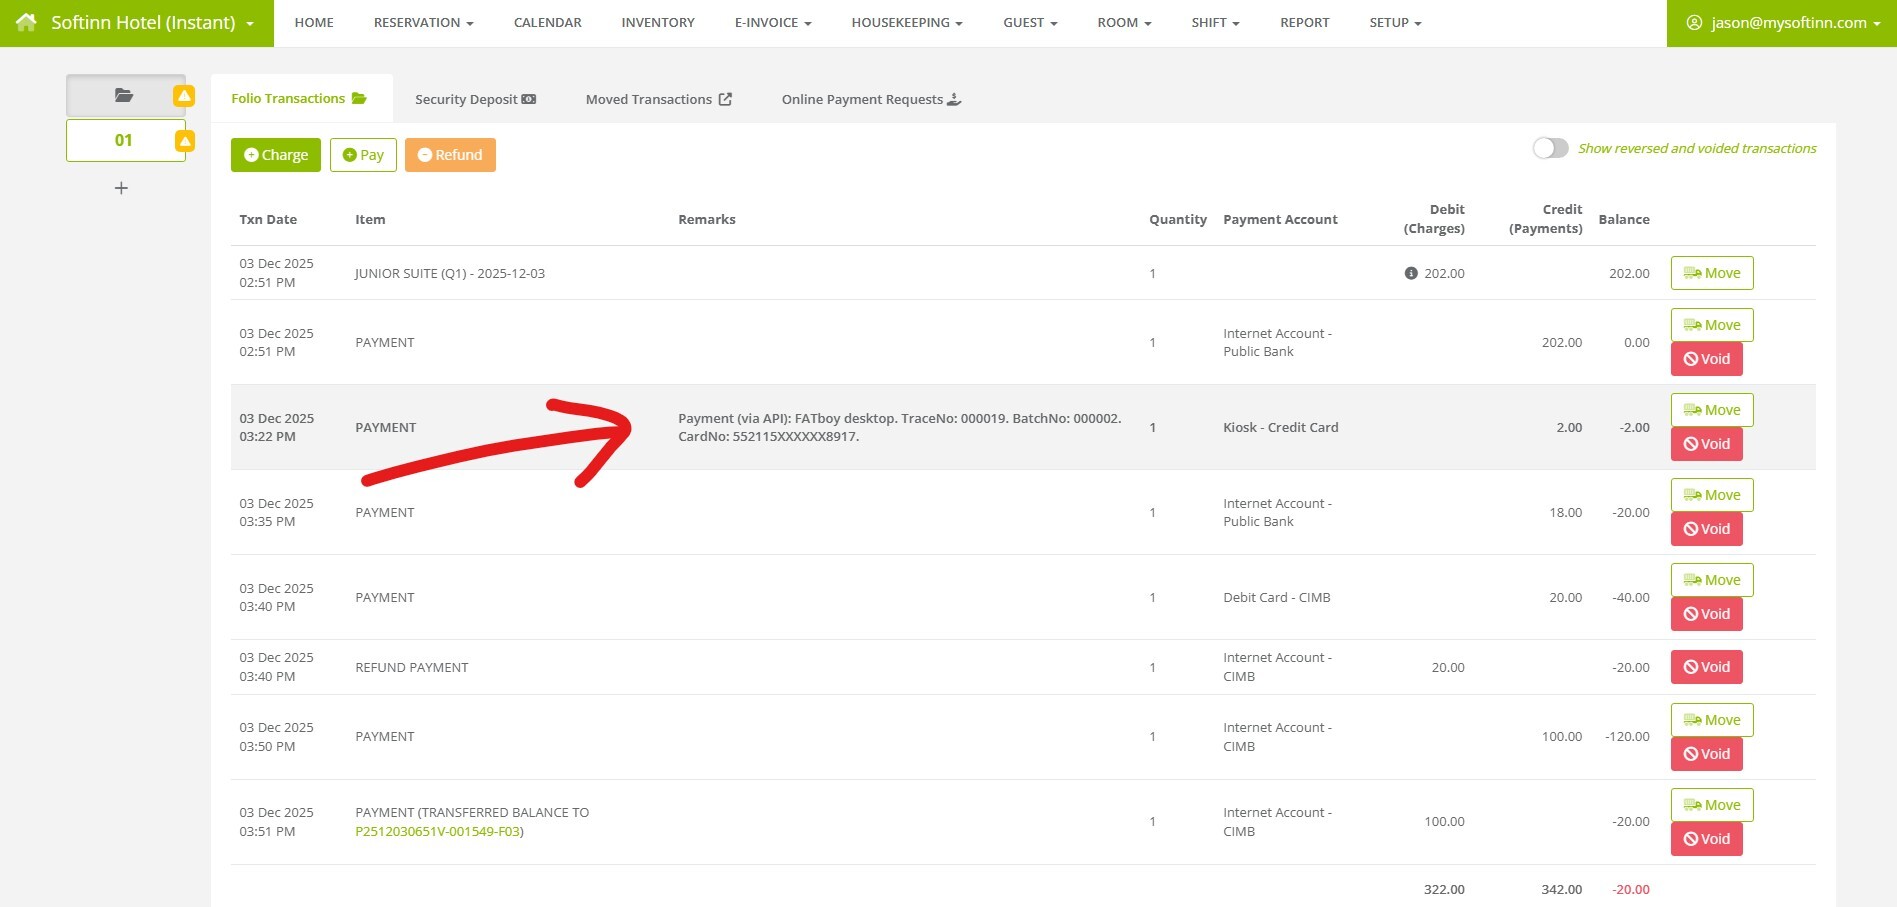
Task: Click the warning triangle on the folder folio tab
Action: pyautogui.click(x=183, y=95)
